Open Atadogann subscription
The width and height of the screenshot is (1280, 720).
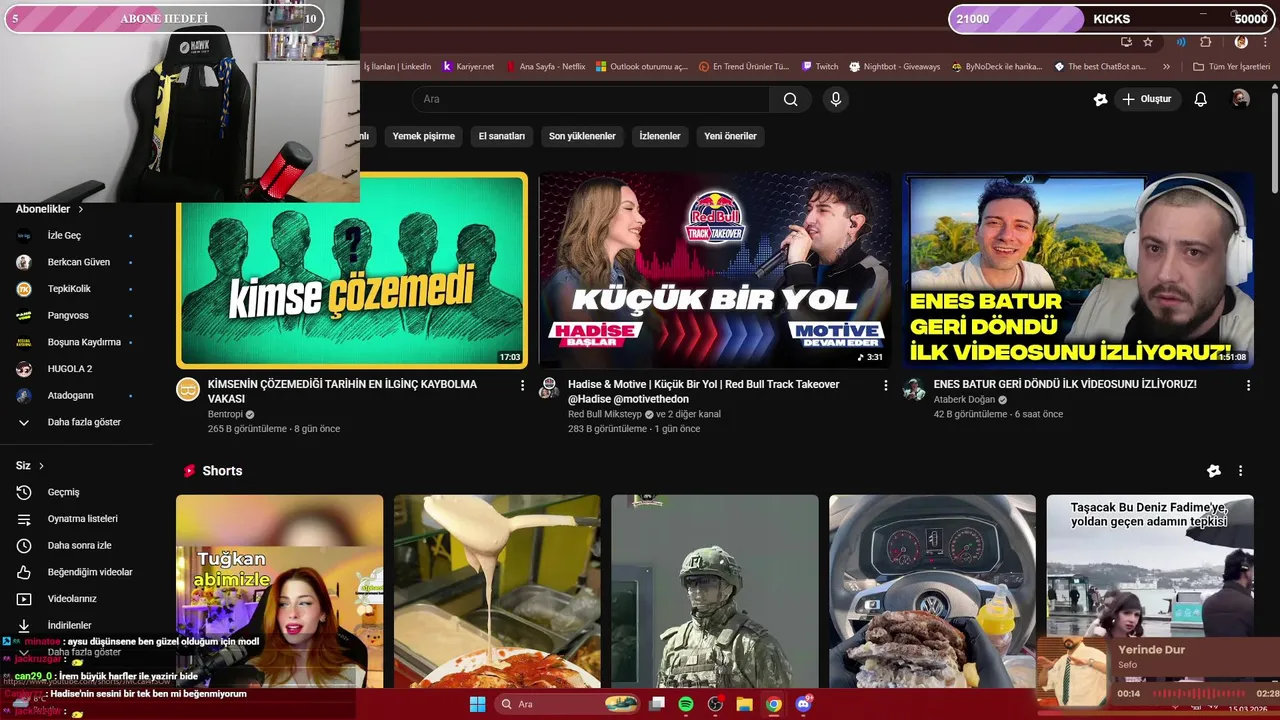click(76, 395)
